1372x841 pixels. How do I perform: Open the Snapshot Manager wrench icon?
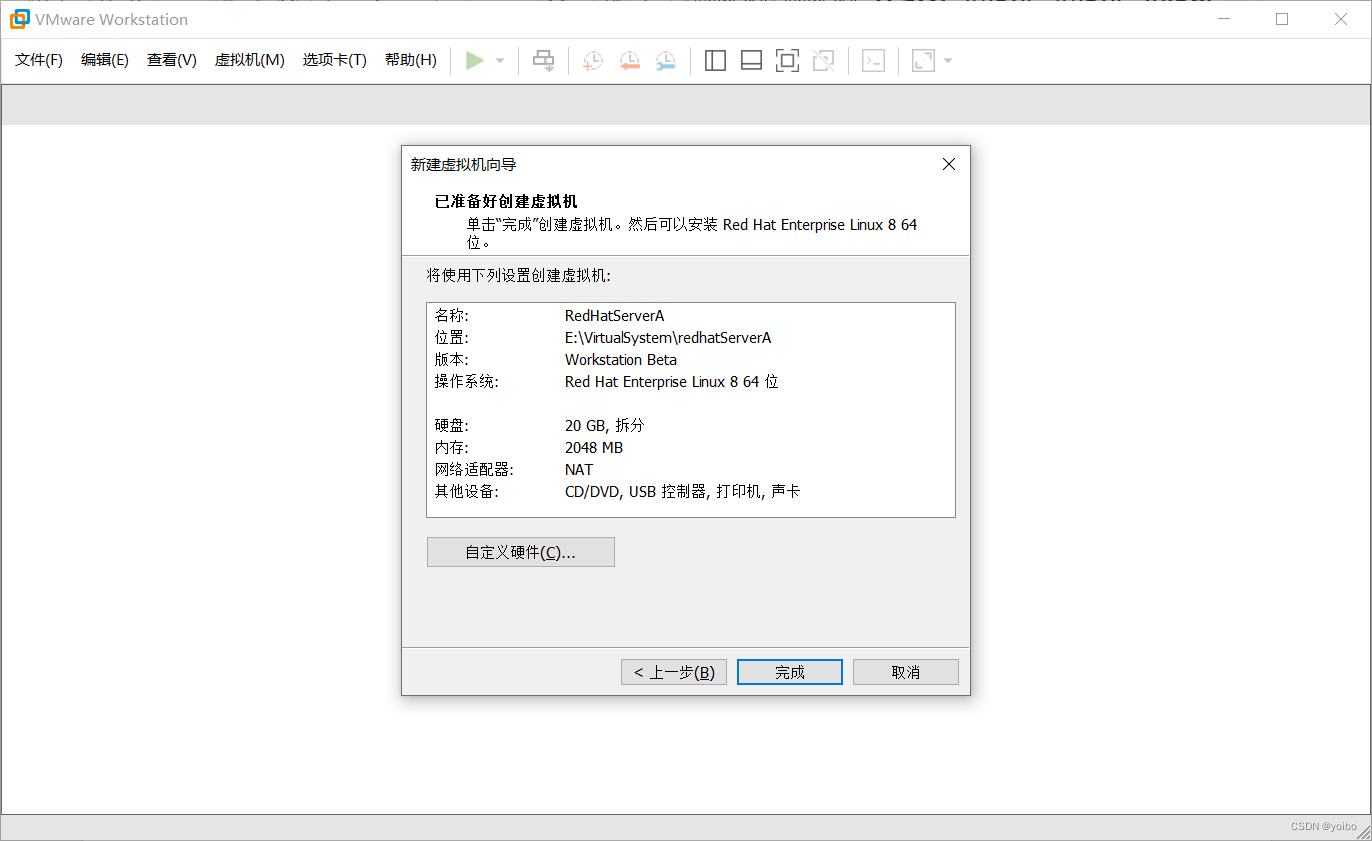666,61
